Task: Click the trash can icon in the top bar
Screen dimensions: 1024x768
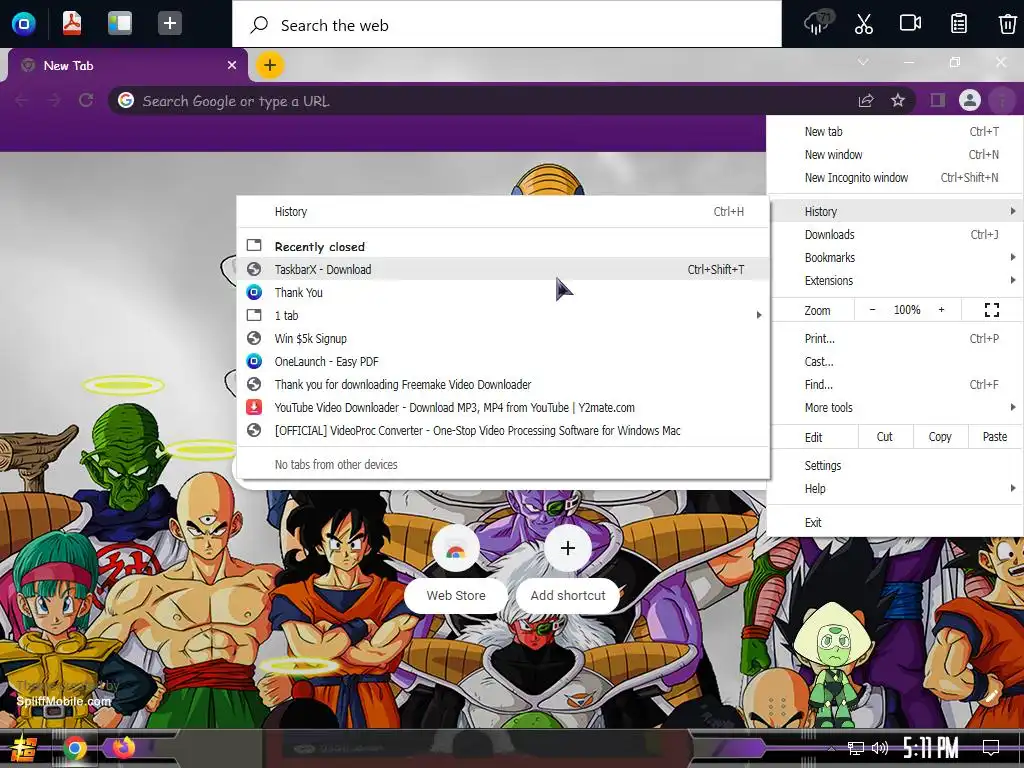Action: click(x=1007, y=24)
